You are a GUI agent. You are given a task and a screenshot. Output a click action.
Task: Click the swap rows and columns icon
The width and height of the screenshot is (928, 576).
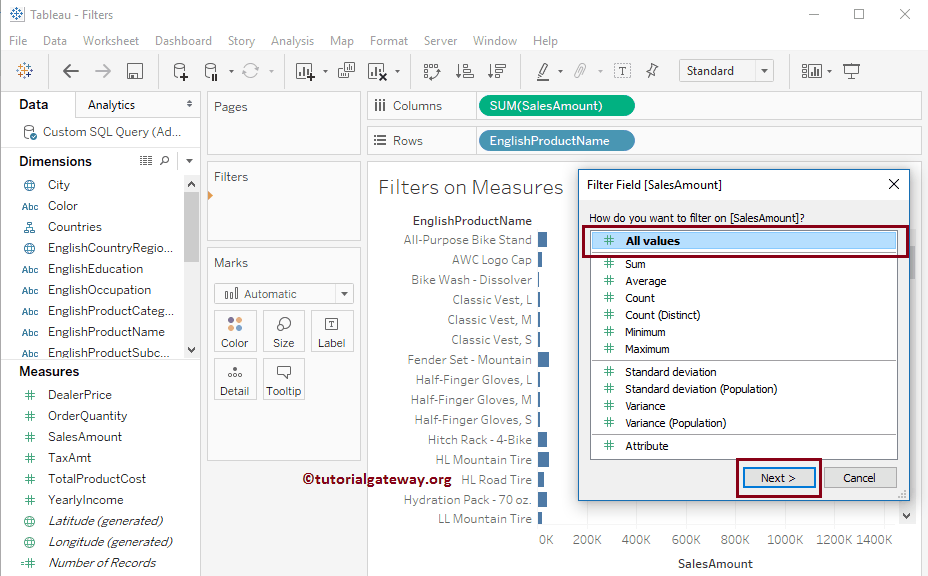click(x=432, y=71)
